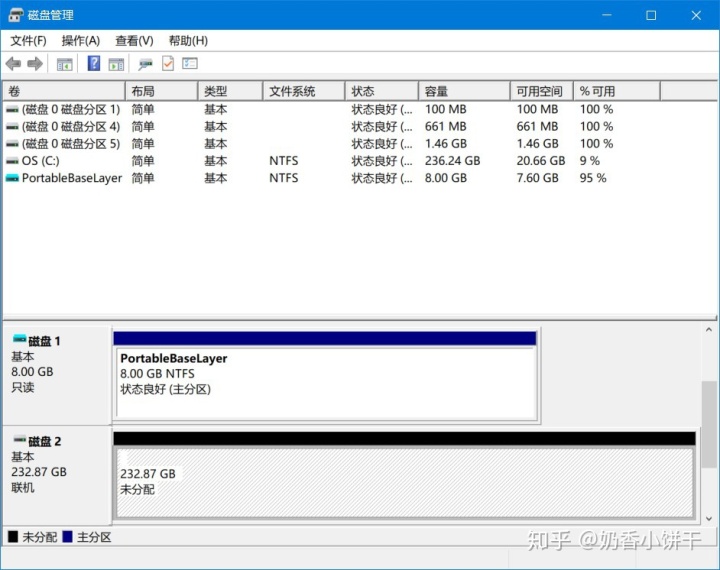Click the disk pane scroll down arrow
Viewport: 720px width, 570px height.
click(709, 519)
